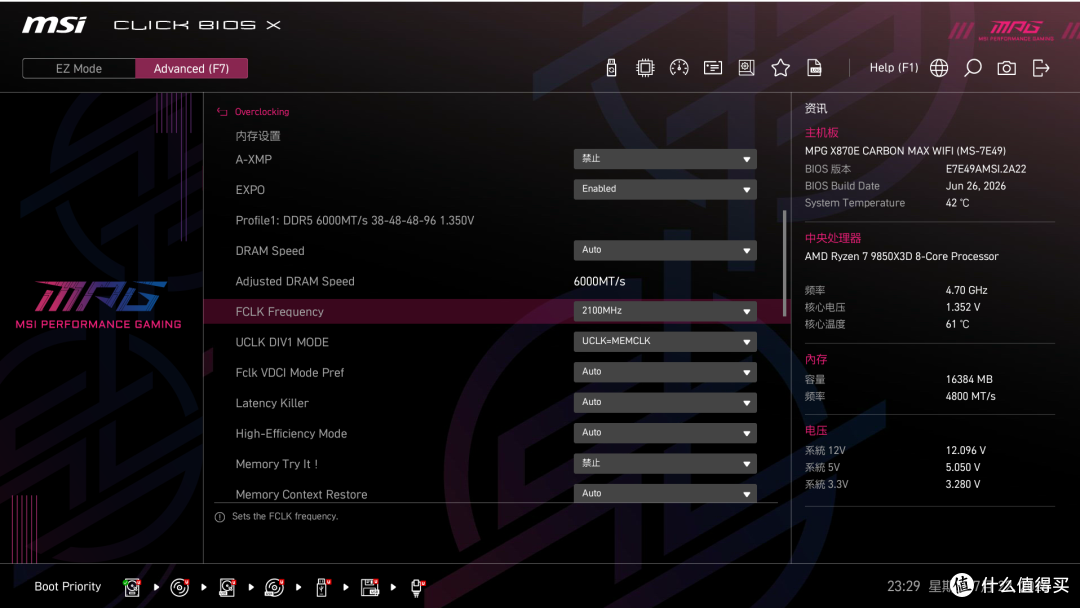This screenshot has width=1080, height=608.
Task: Open the Latency Killer dropdown
Action: (x=665, y=403)
